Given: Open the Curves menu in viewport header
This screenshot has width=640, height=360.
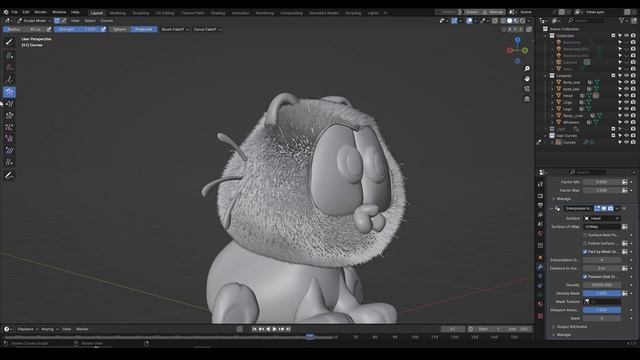Looking at the screenshot, I should (107, 21).
